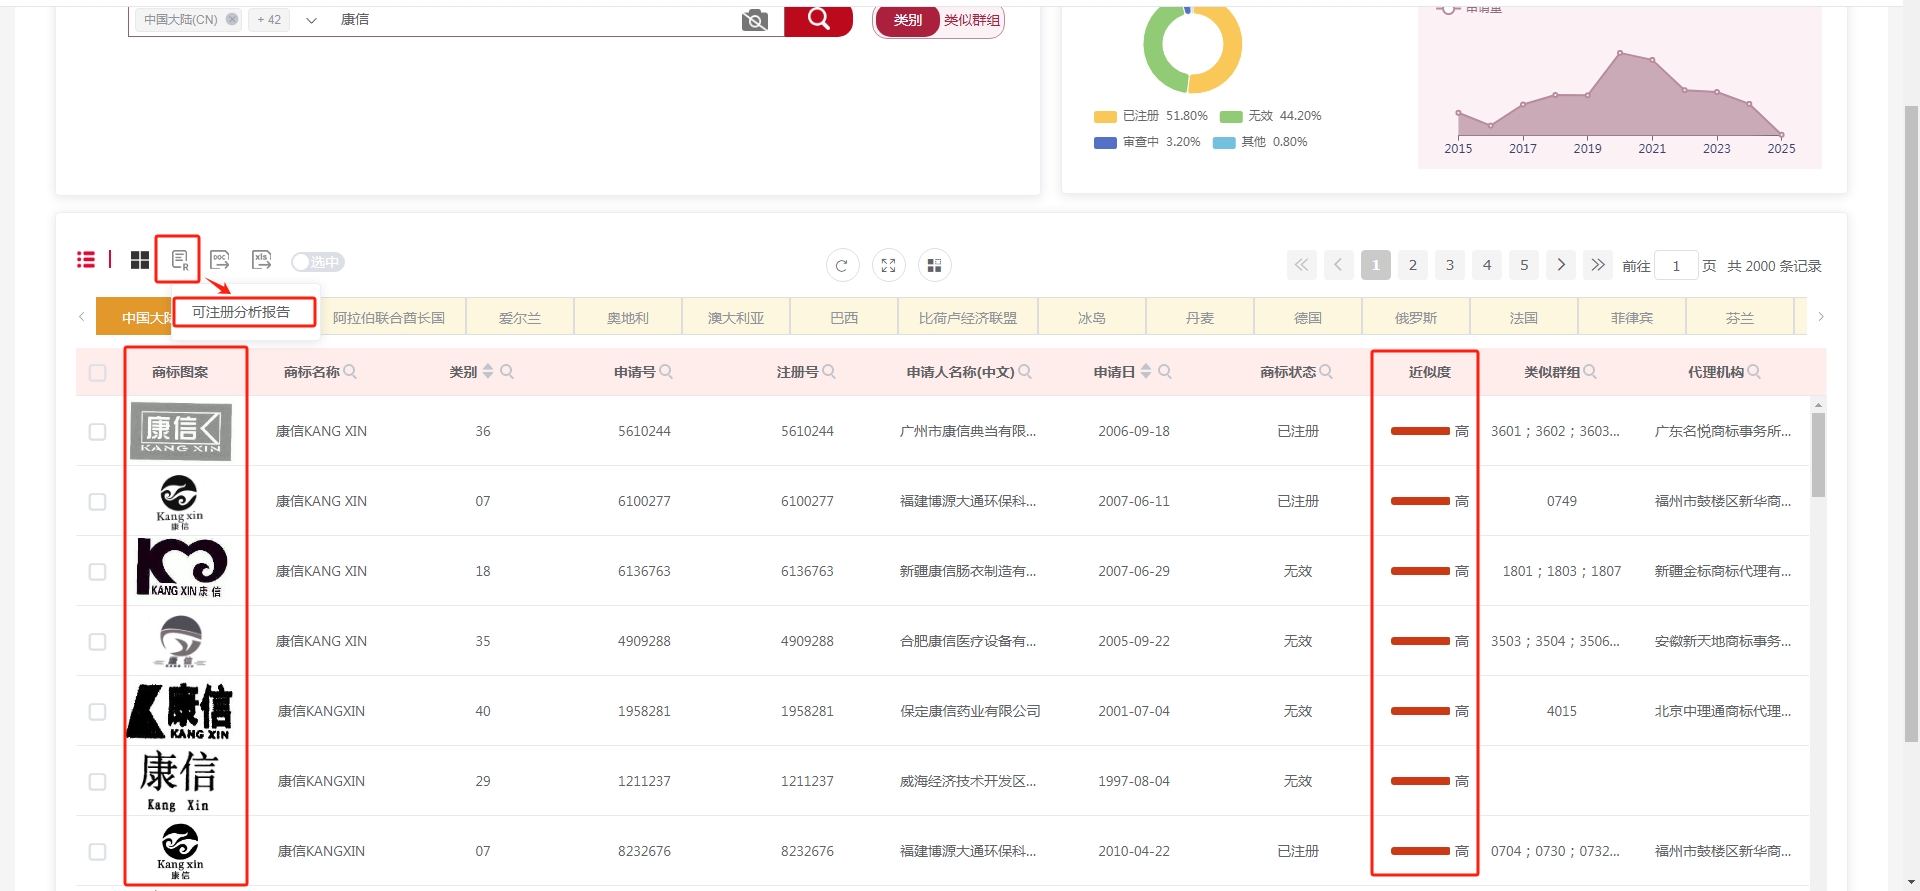Search within 商标状态 column
1920x891 pixels.
tap(1326, 371)
